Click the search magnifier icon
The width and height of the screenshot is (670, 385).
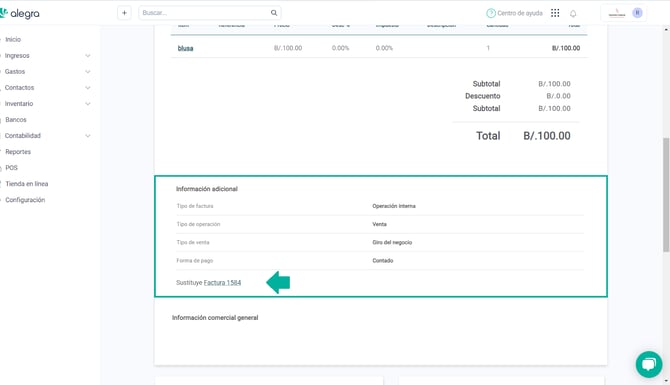274,13
